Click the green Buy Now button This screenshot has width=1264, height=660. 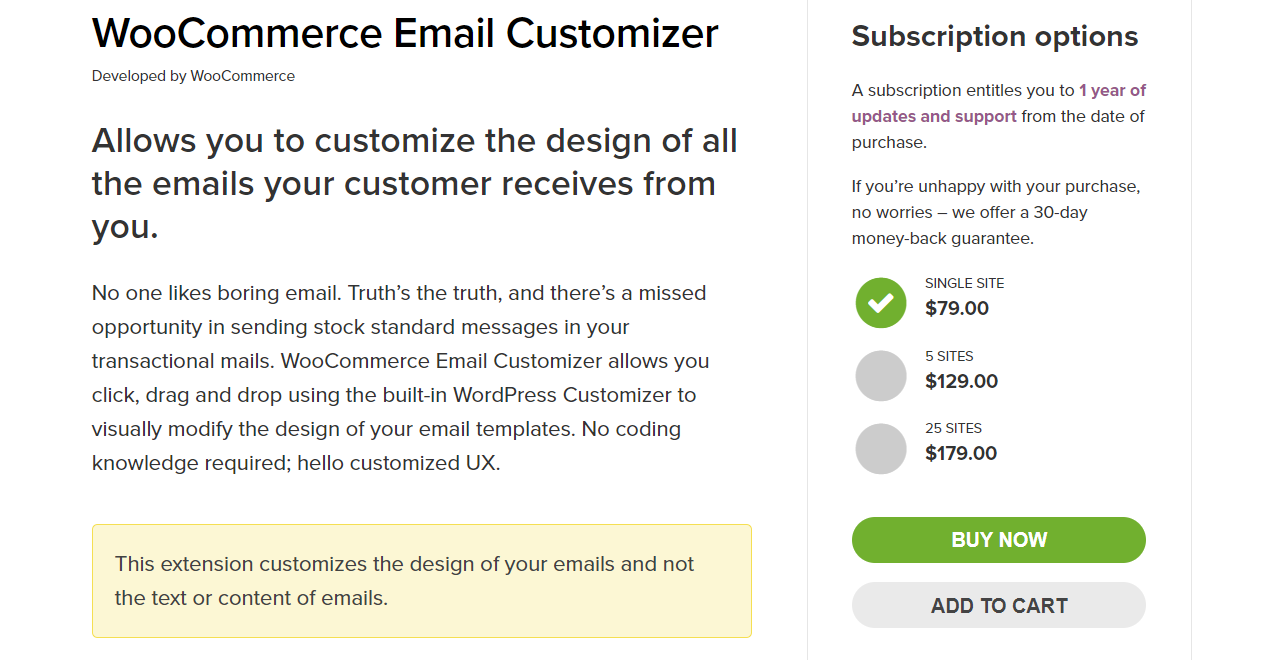tap(999, 540)
